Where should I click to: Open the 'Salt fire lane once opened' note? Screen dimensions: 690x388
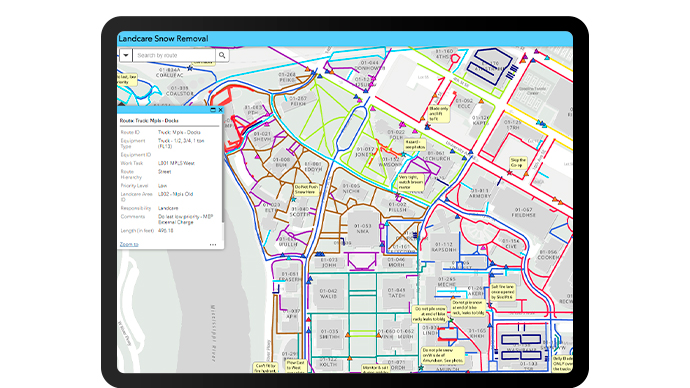[502, 292]
